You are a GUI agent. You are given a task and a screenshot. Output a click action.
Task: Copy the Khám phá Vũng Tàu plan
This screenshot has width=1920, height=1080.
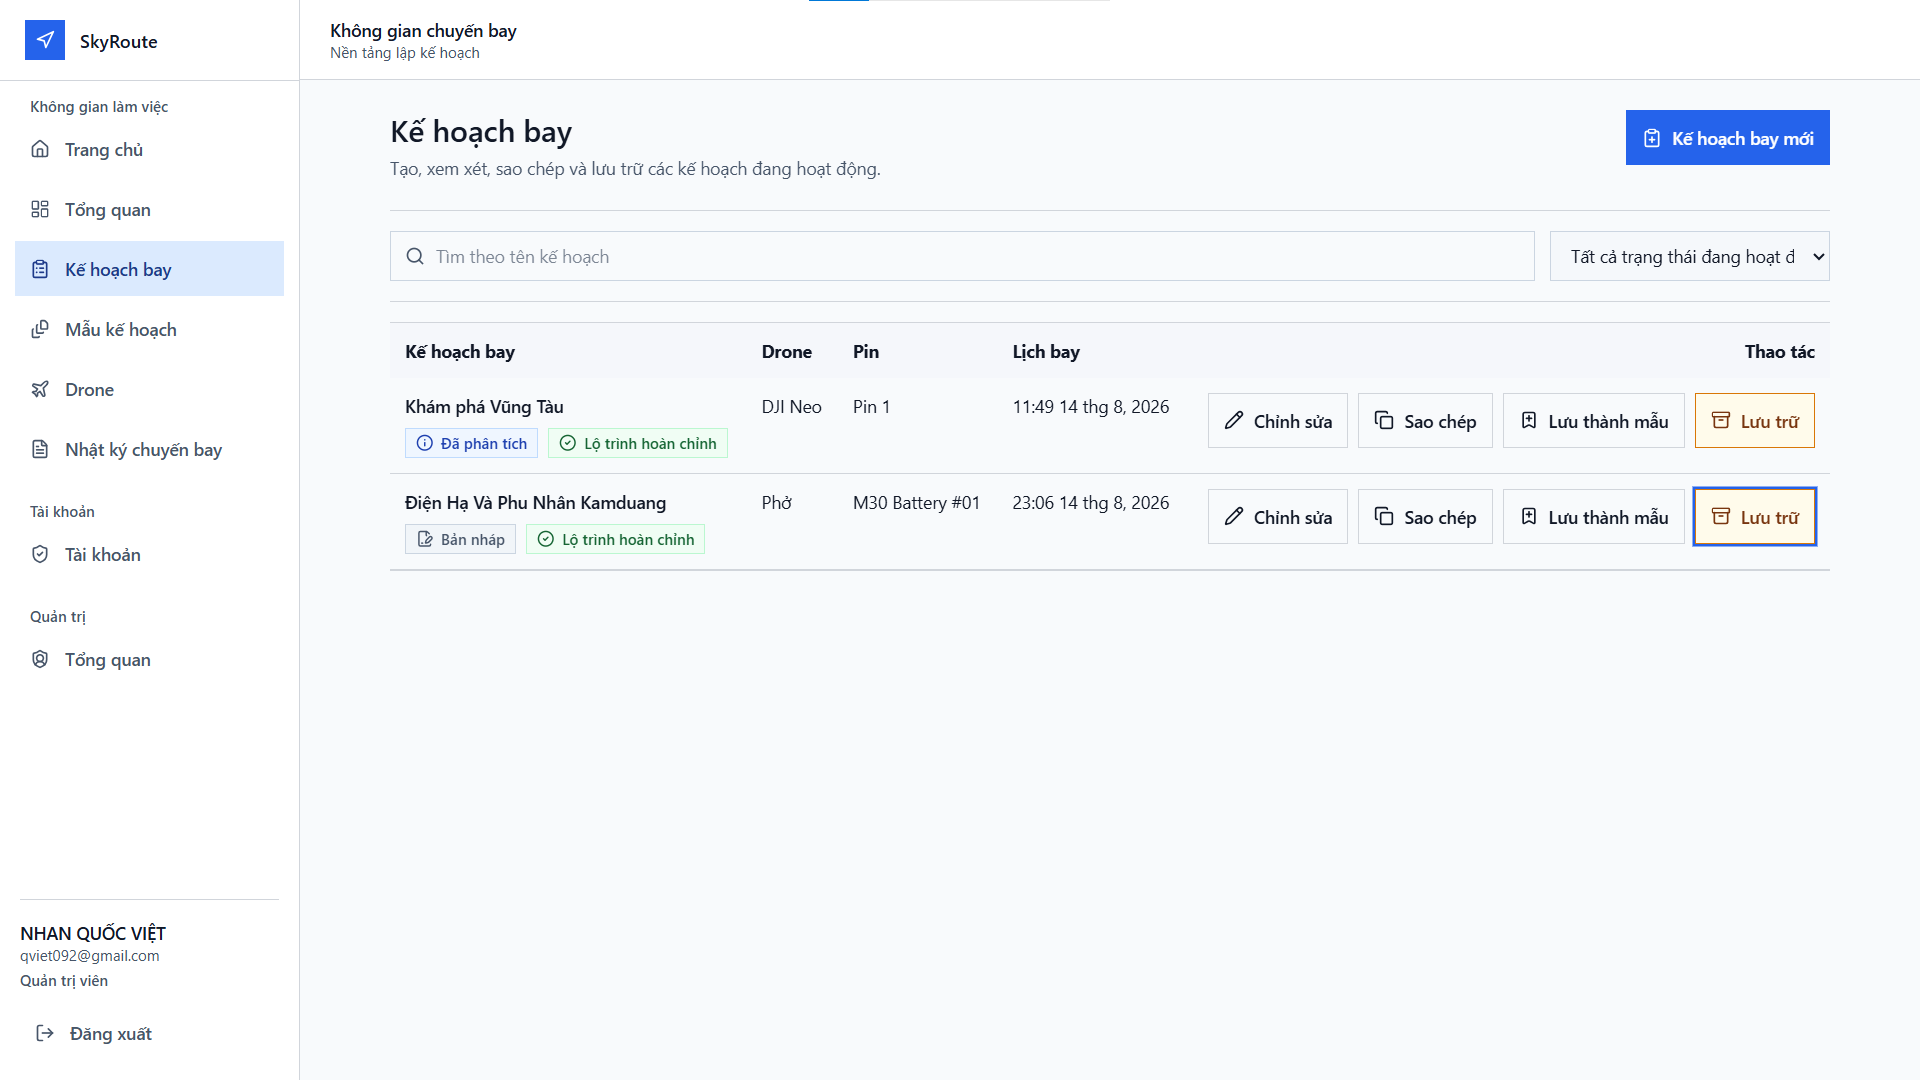tap(1425, 421)
